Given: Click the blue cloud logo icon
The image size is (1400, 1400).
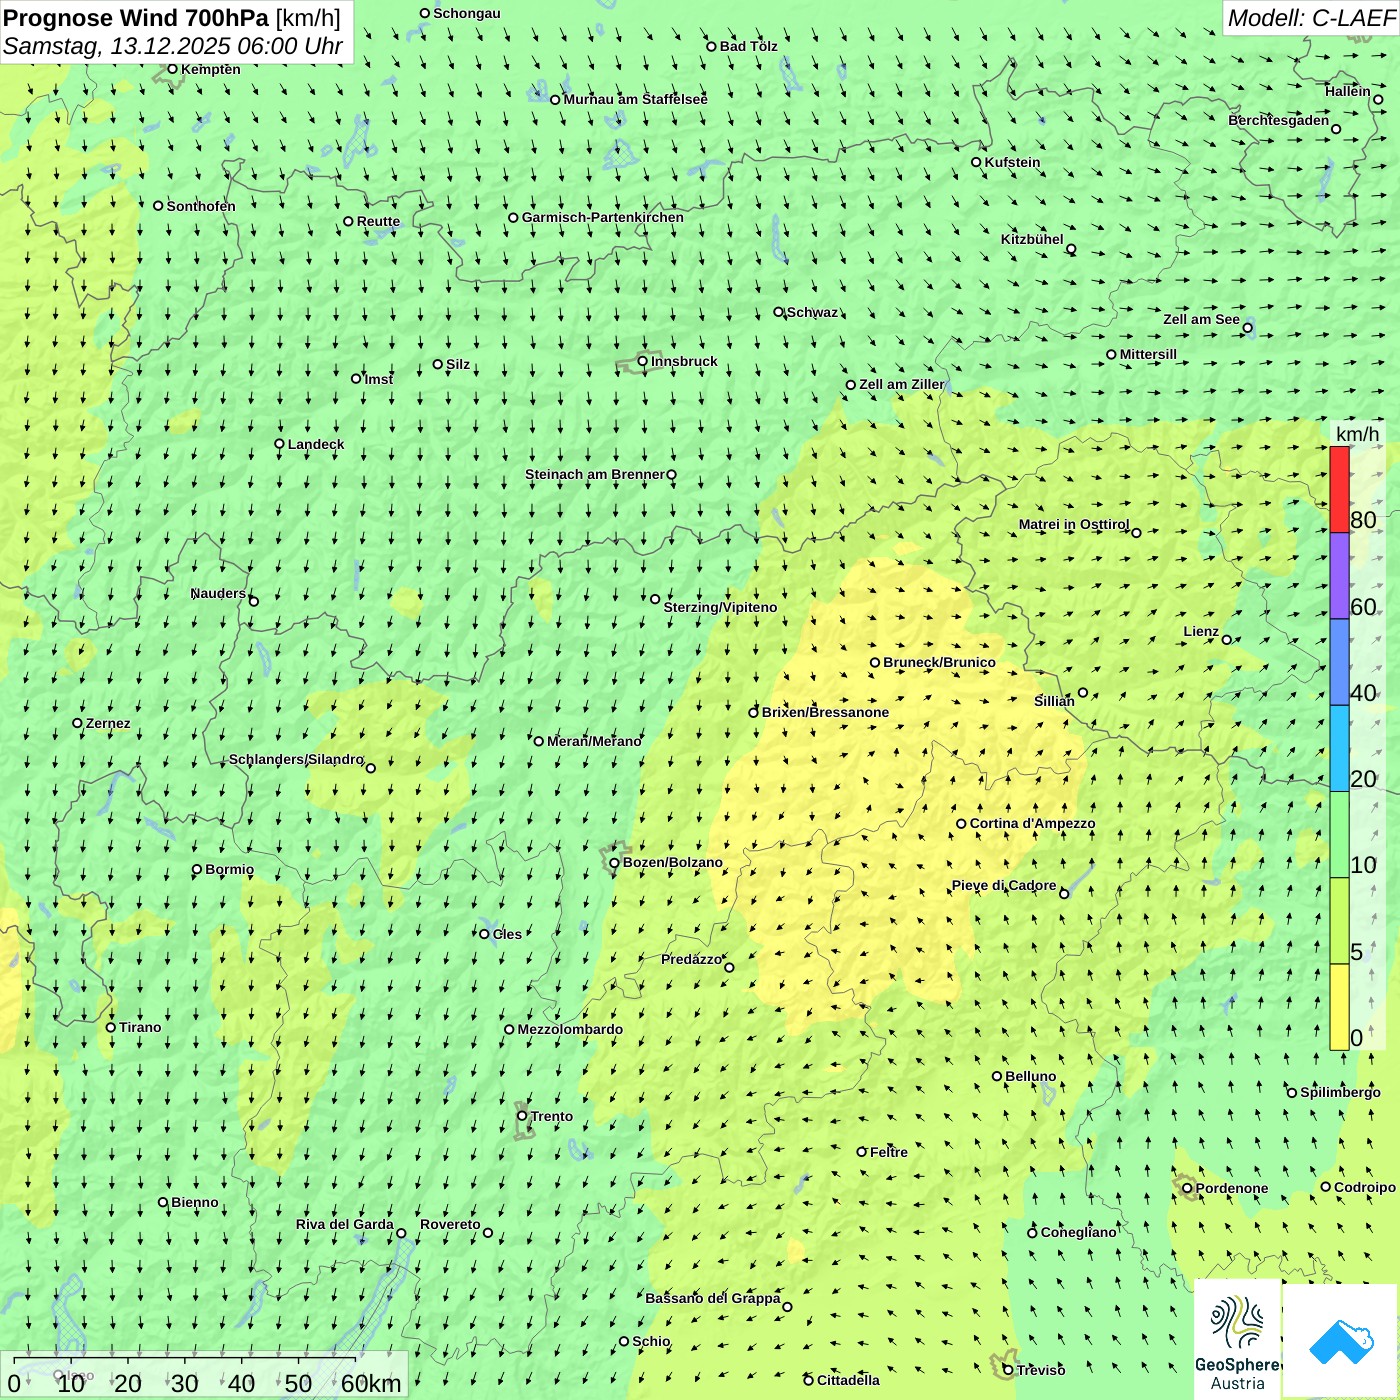Looking at the screenshot, I should tap(1340, 1342).
